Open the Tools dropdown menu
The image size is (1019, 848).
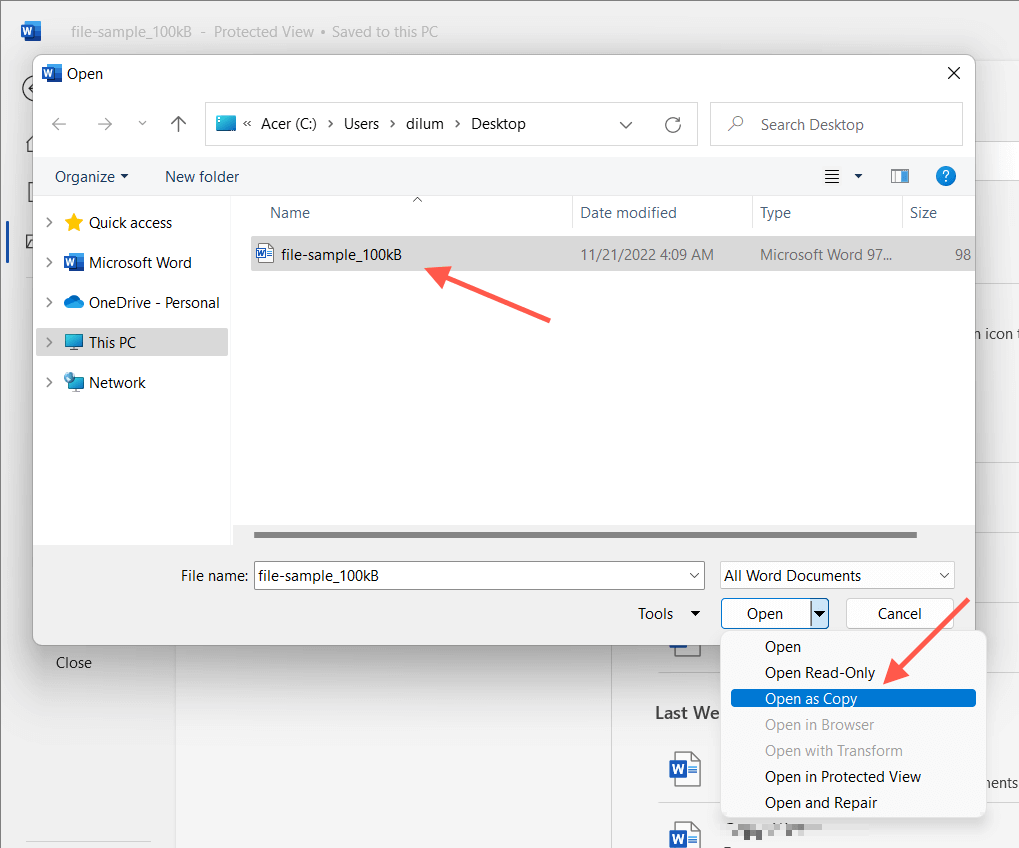click(x=669, y=614)
